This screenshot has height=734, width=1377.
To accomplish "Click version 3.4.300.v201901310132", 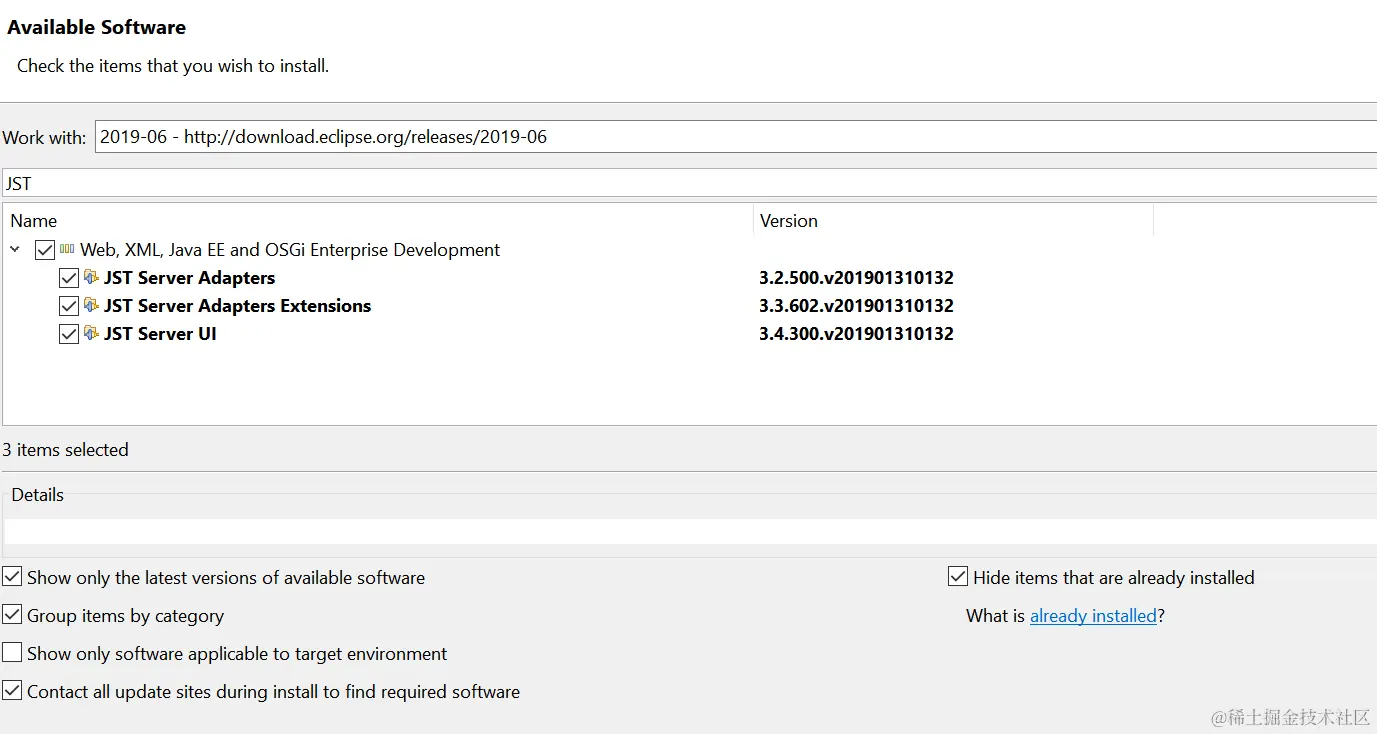I will click(x=856, y=334).
